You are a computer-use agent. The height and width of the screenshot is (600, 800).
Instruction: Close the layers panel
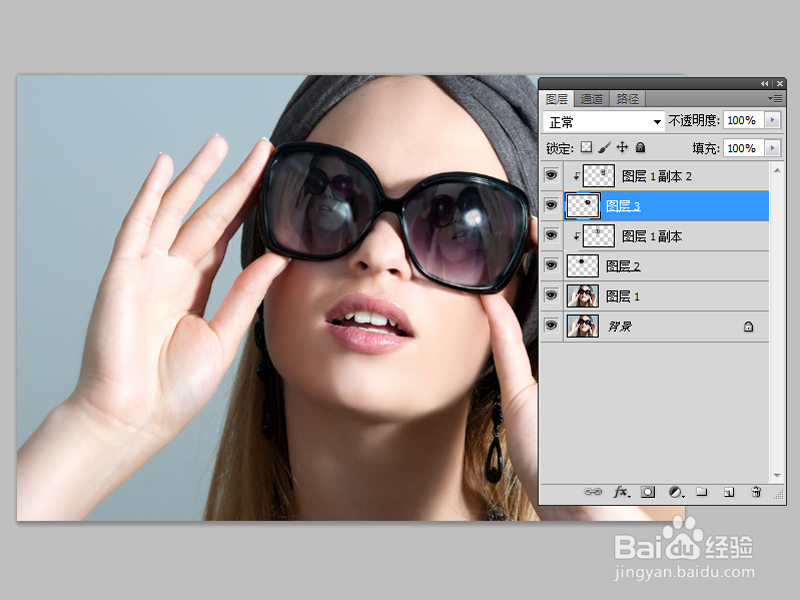point(780,84)
